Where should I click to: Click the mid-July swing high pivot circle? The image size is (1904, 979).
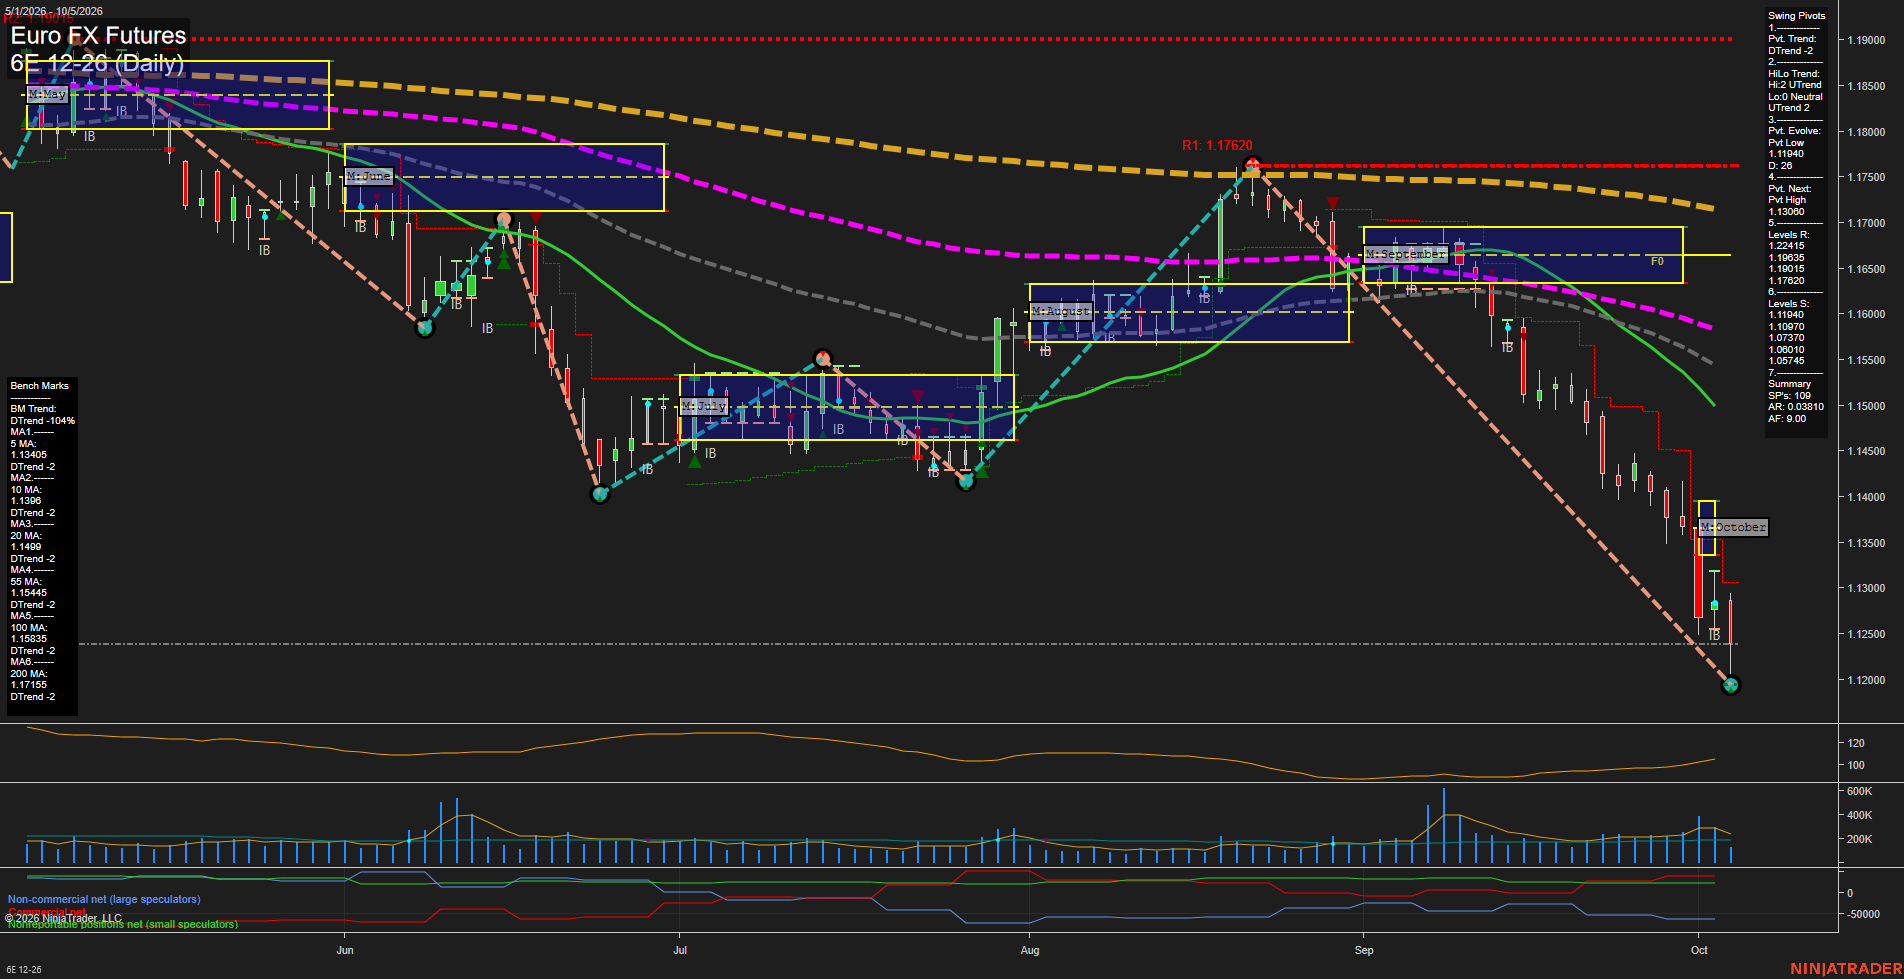[823, 358]
